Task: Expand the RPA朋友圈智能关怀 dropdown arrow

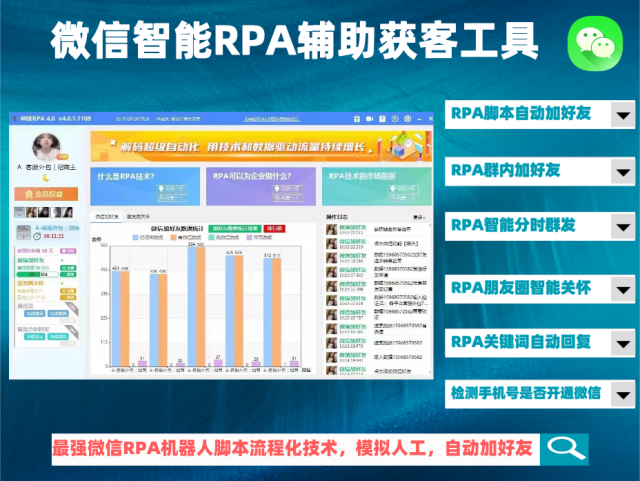Action: coord(622,287)
